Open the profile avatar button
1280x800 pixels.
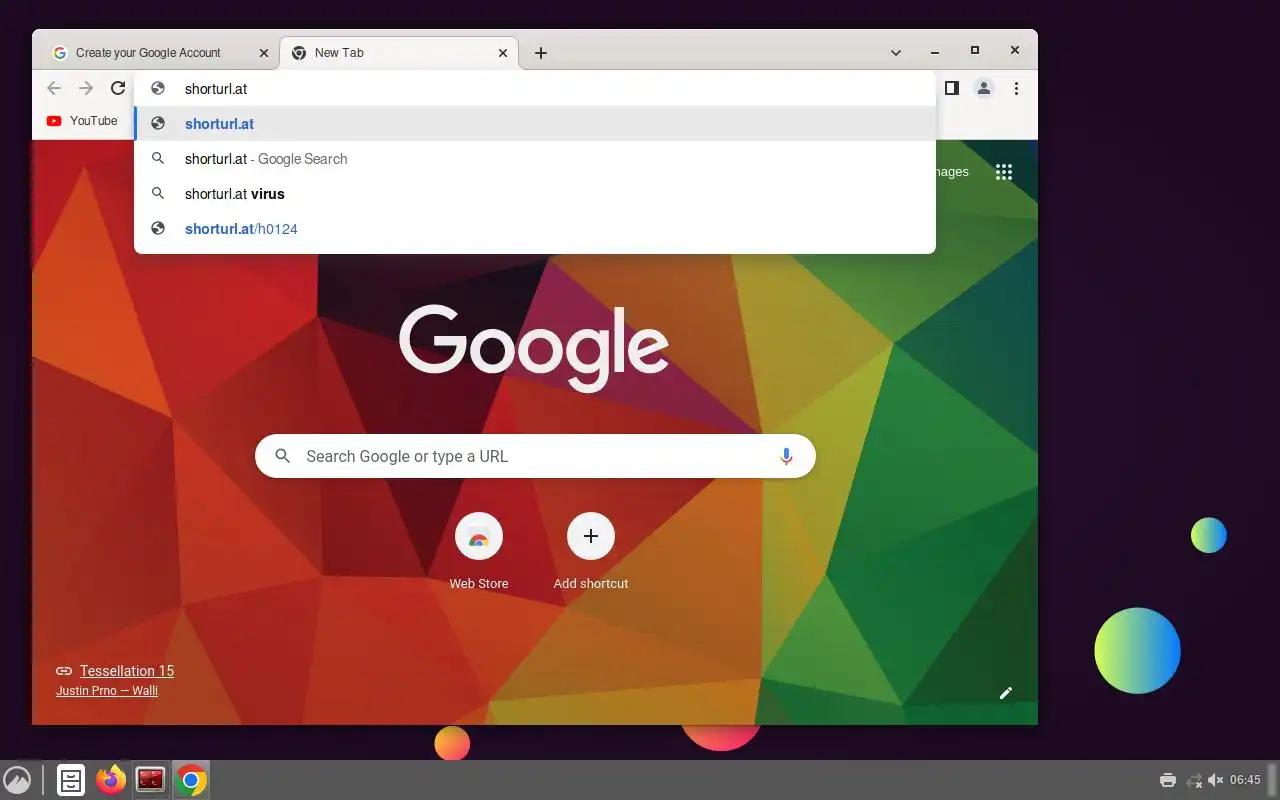984,88
